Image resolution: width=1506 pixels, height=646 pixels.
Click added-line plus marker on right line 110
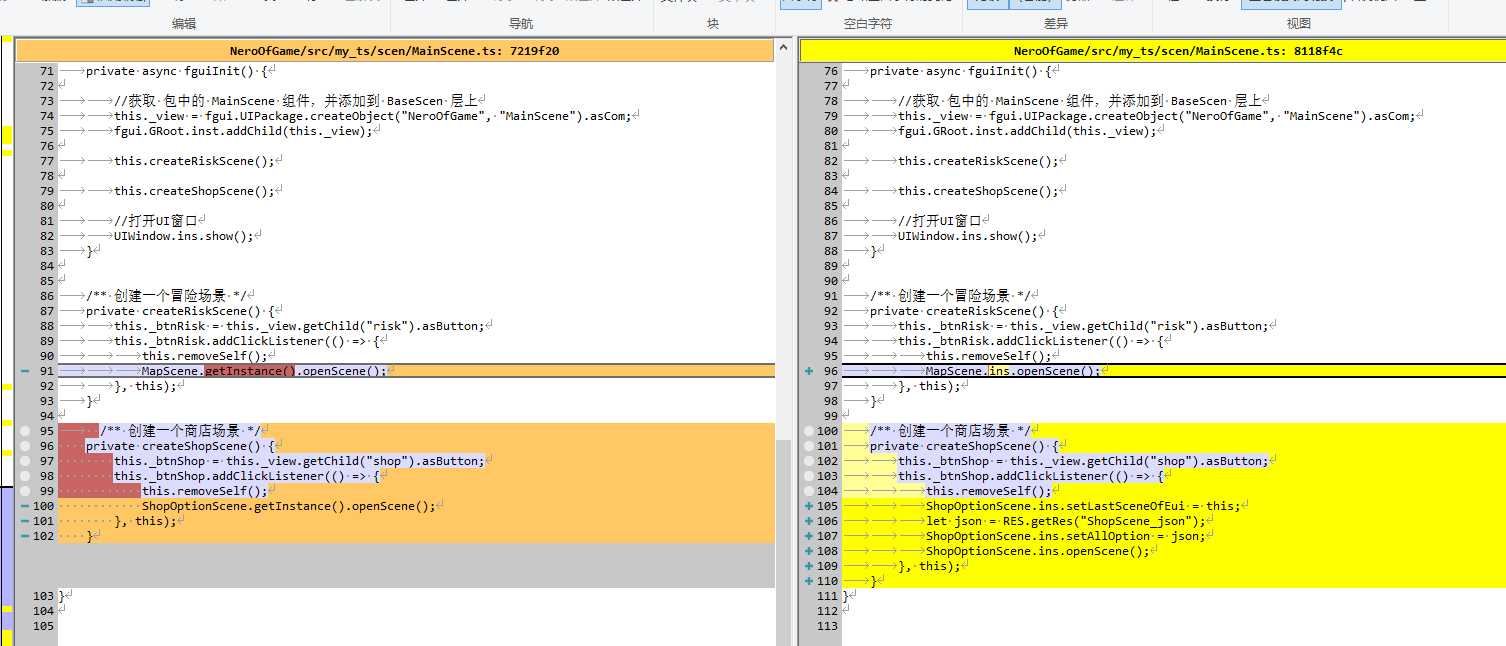808,581
